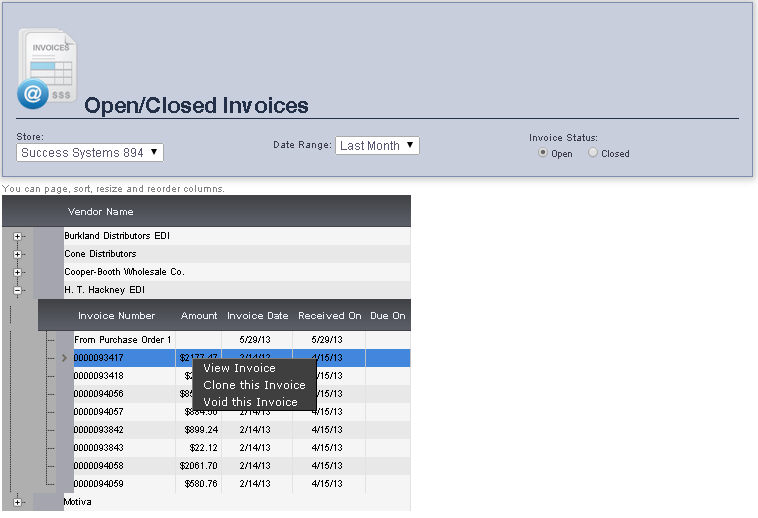Viewport: 758px width, 518px height.
Task: Expand the Motiva vendor row
Action: tap(17, 502)
